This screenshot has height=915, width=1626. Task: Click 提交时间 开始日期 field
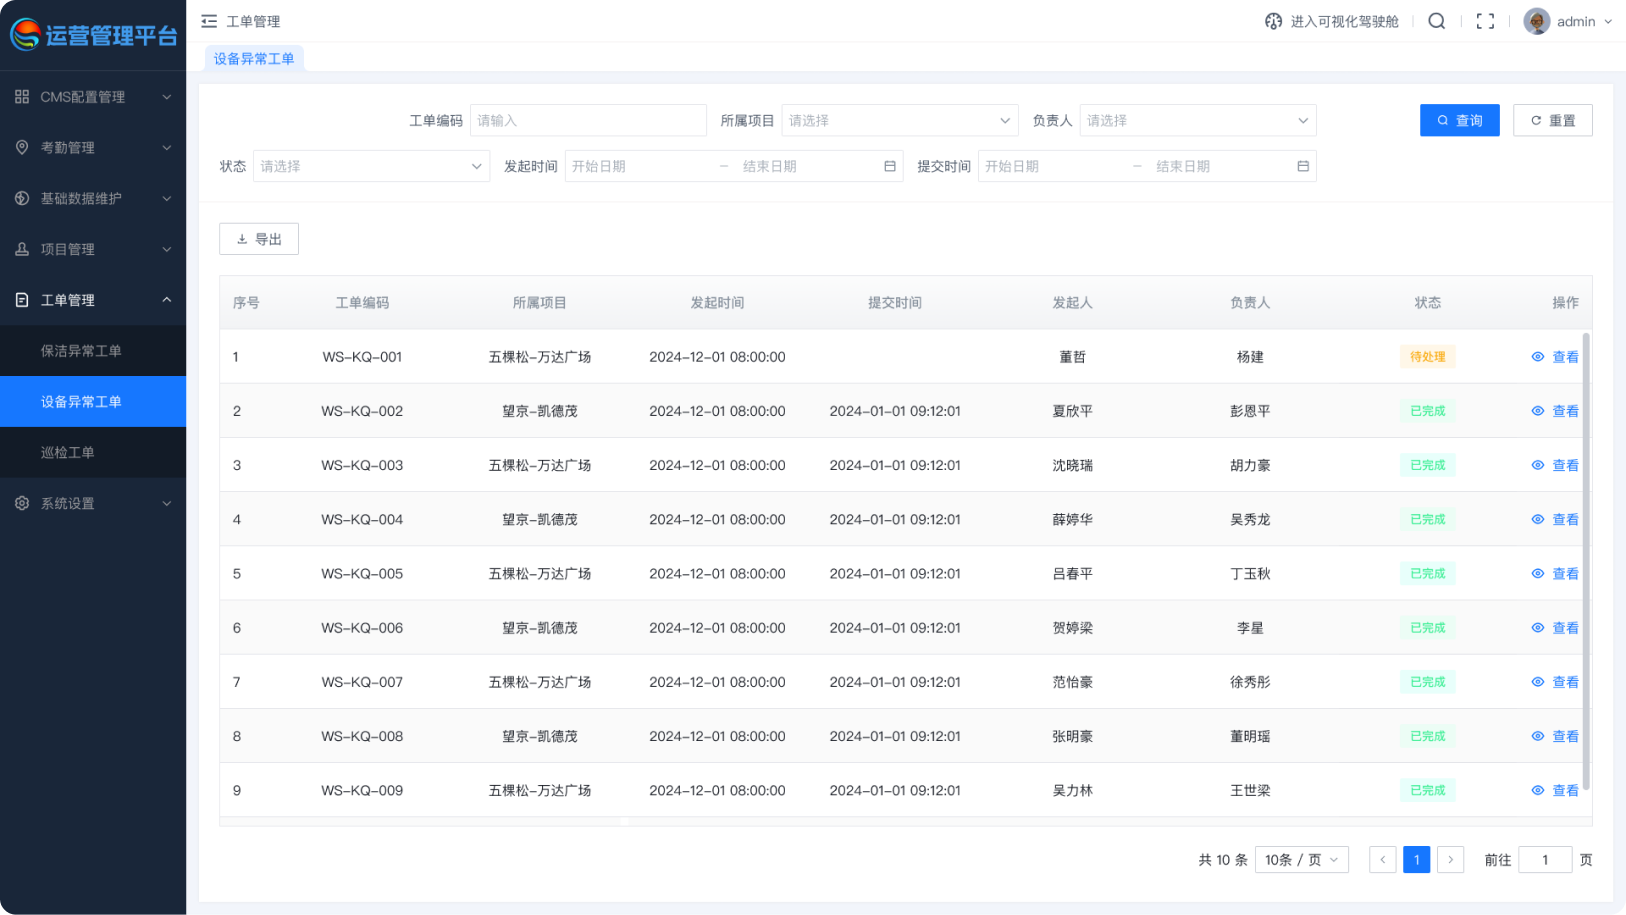1053,166
